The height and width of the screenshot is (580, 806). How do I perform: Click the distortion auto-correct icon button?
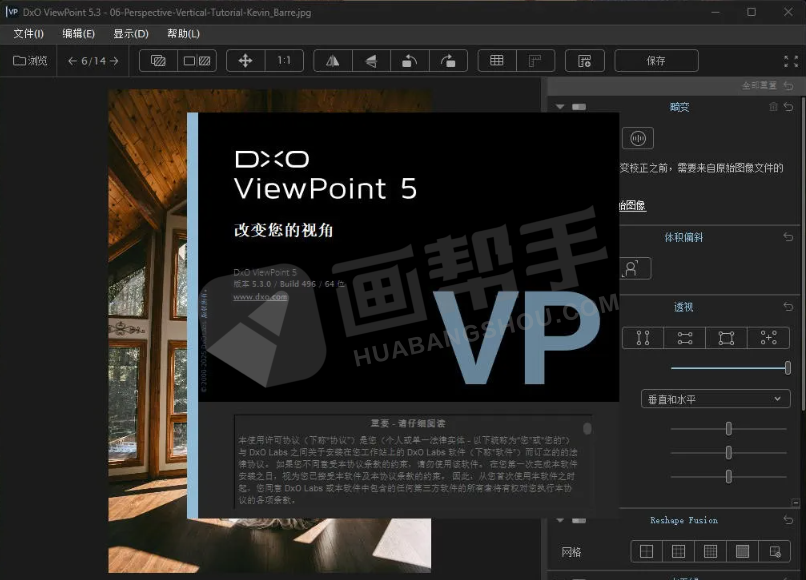coord(638,138)
